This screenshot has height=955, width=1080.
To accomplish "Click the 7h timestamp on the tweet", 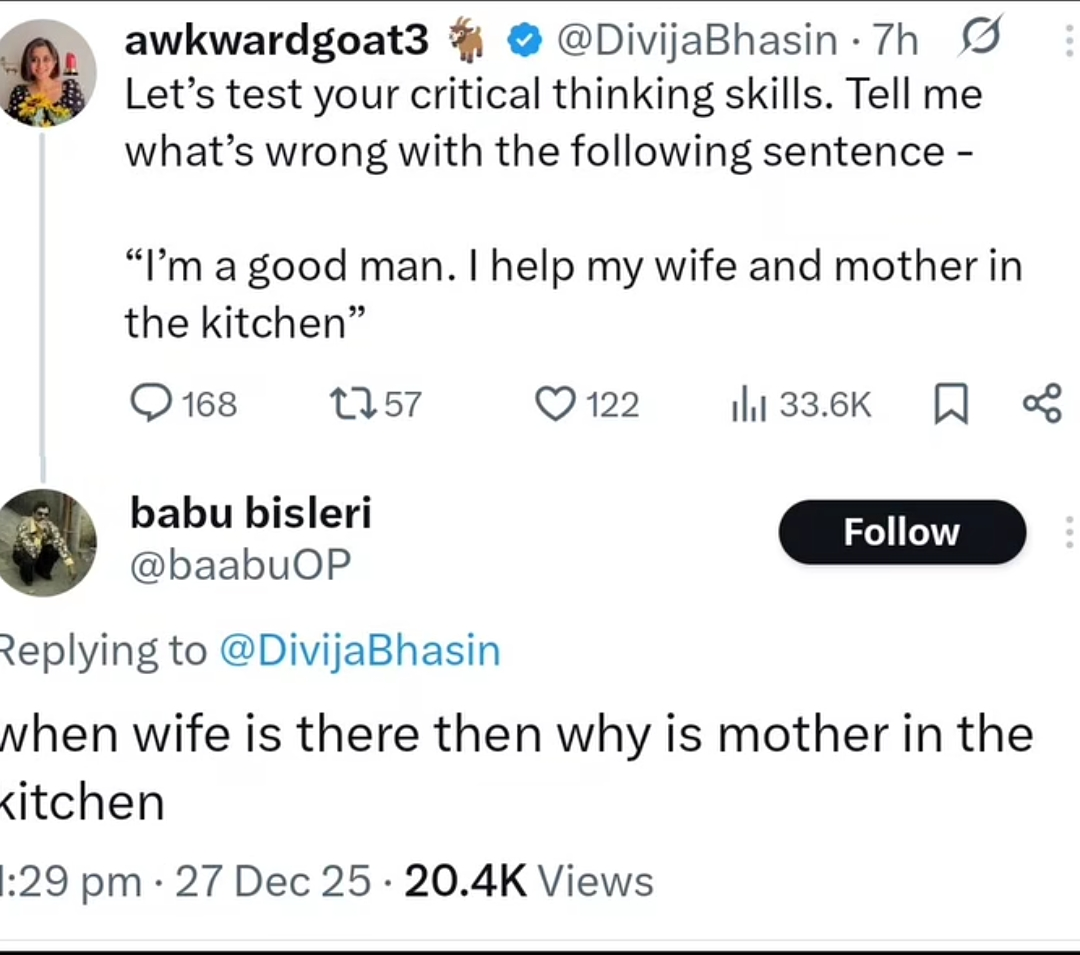I will 896,40.
